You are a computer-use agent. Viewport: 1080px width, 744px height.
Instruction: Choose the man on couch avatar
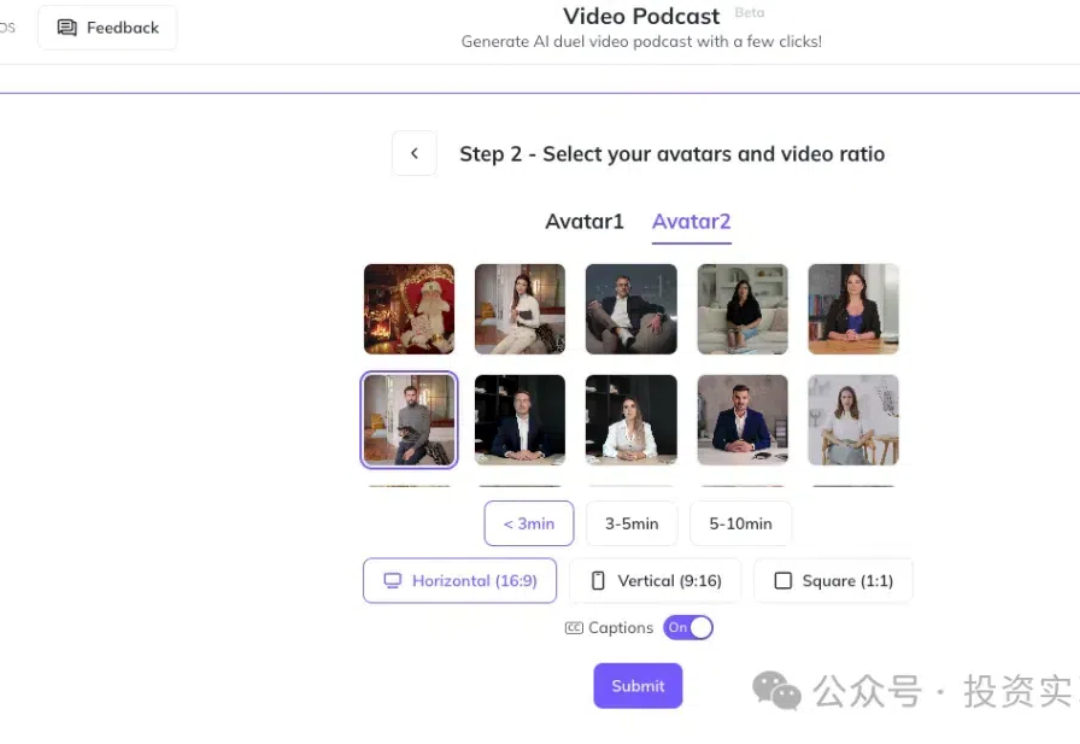tap(631, 309)
